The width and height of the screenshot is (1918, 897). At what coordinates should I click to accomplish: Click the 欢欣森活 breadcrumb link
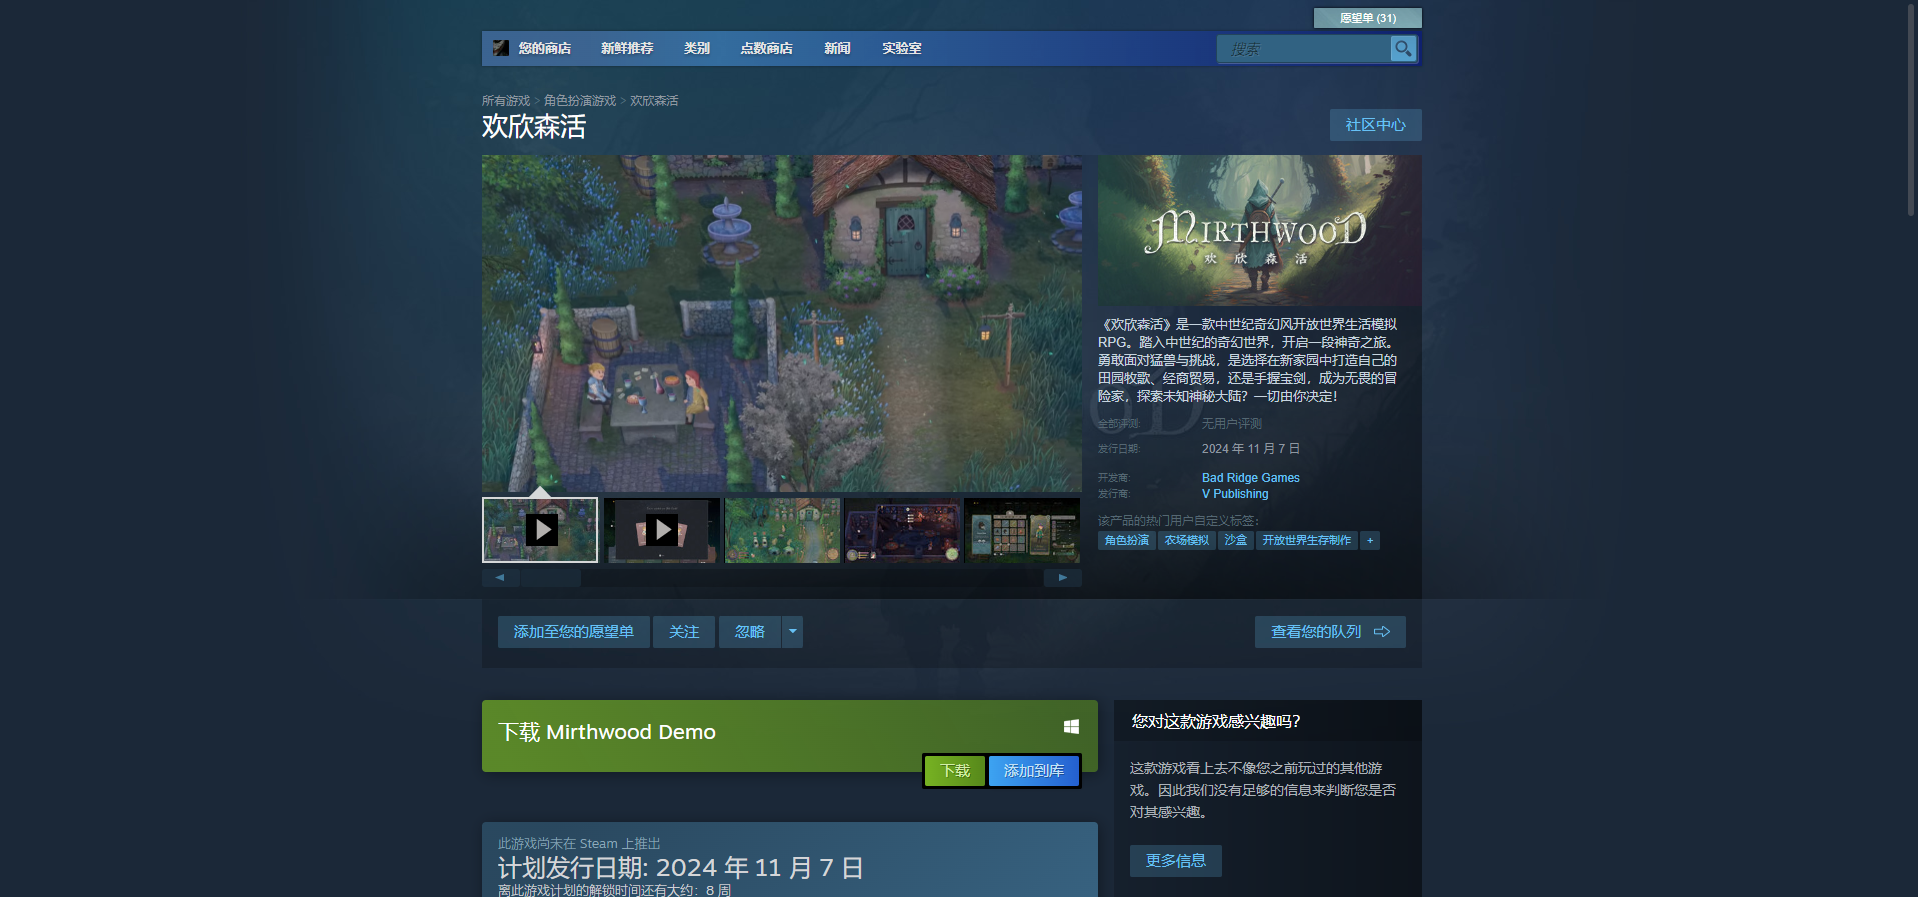(x=654, y=101)
